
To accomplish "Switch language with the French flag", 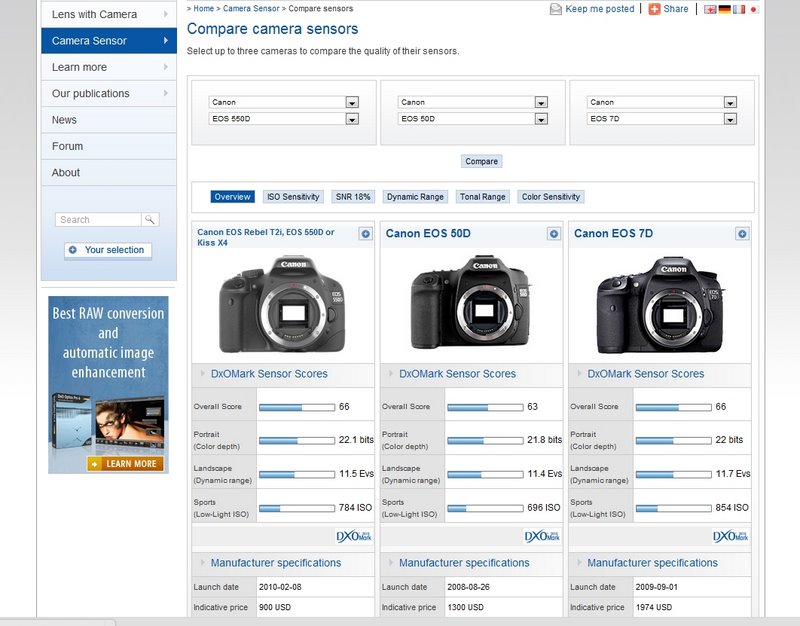I will tap(739, 9).
